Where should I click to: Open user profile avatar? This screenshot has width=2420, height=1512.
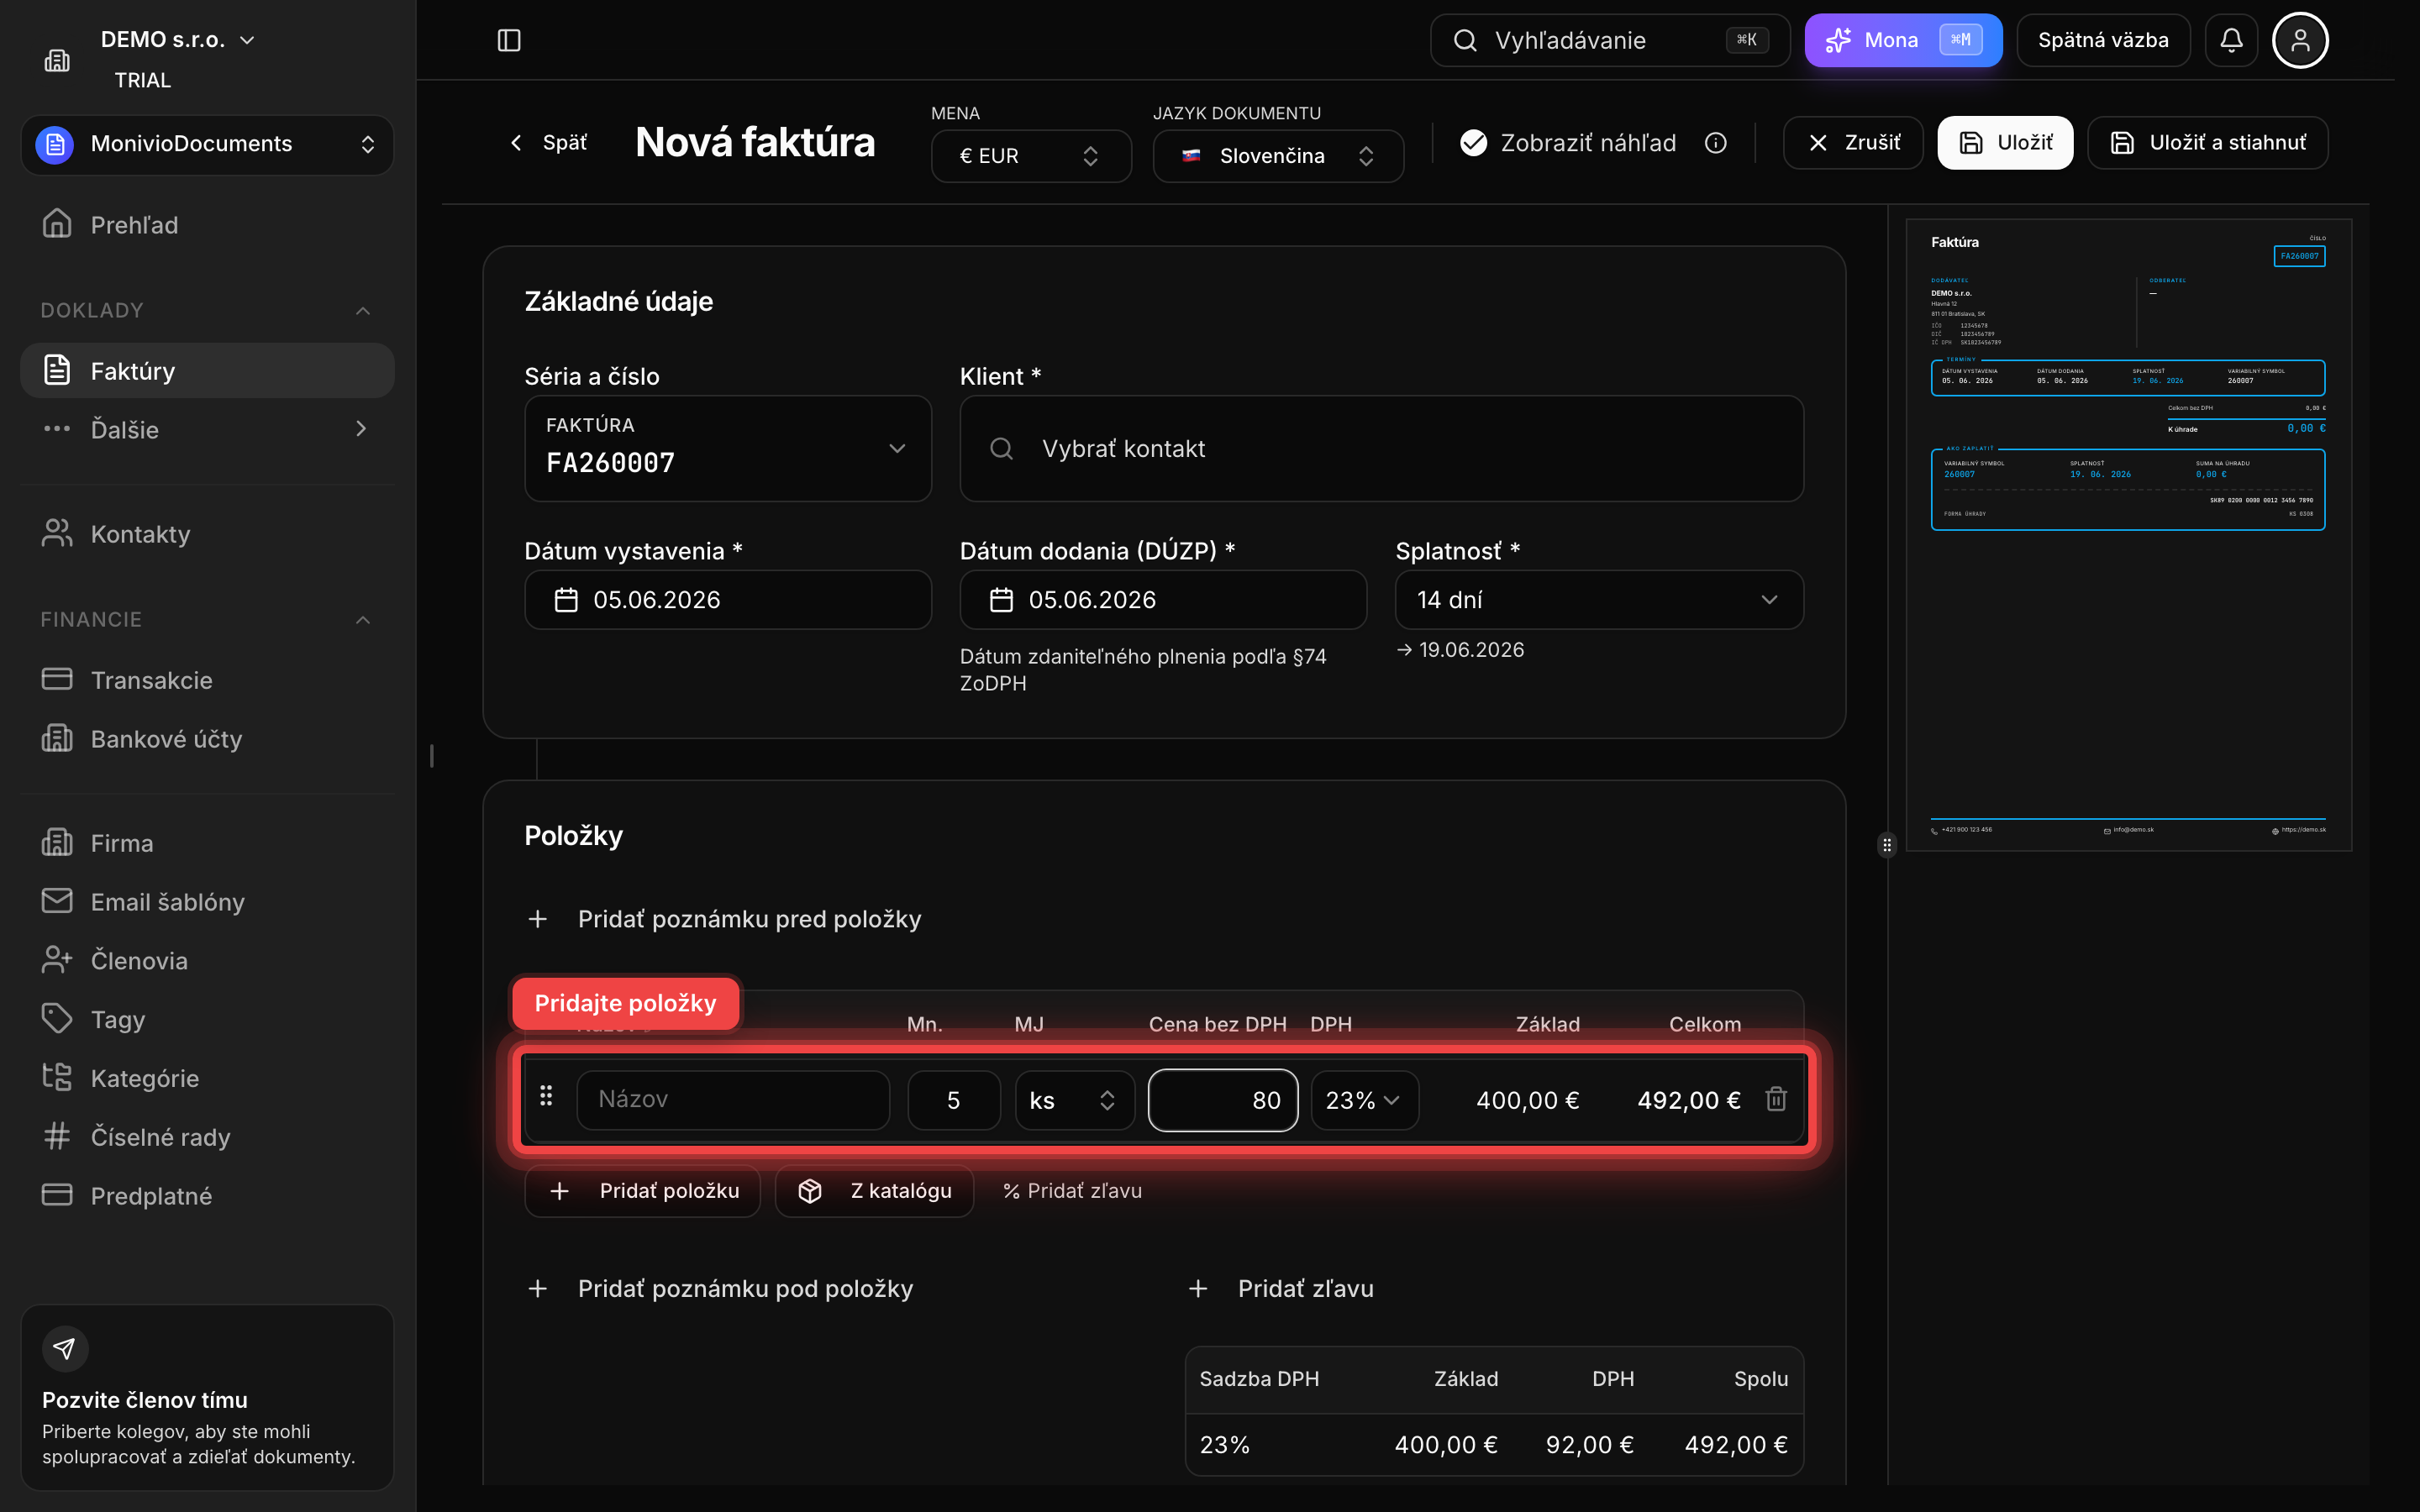(2300, 40)
